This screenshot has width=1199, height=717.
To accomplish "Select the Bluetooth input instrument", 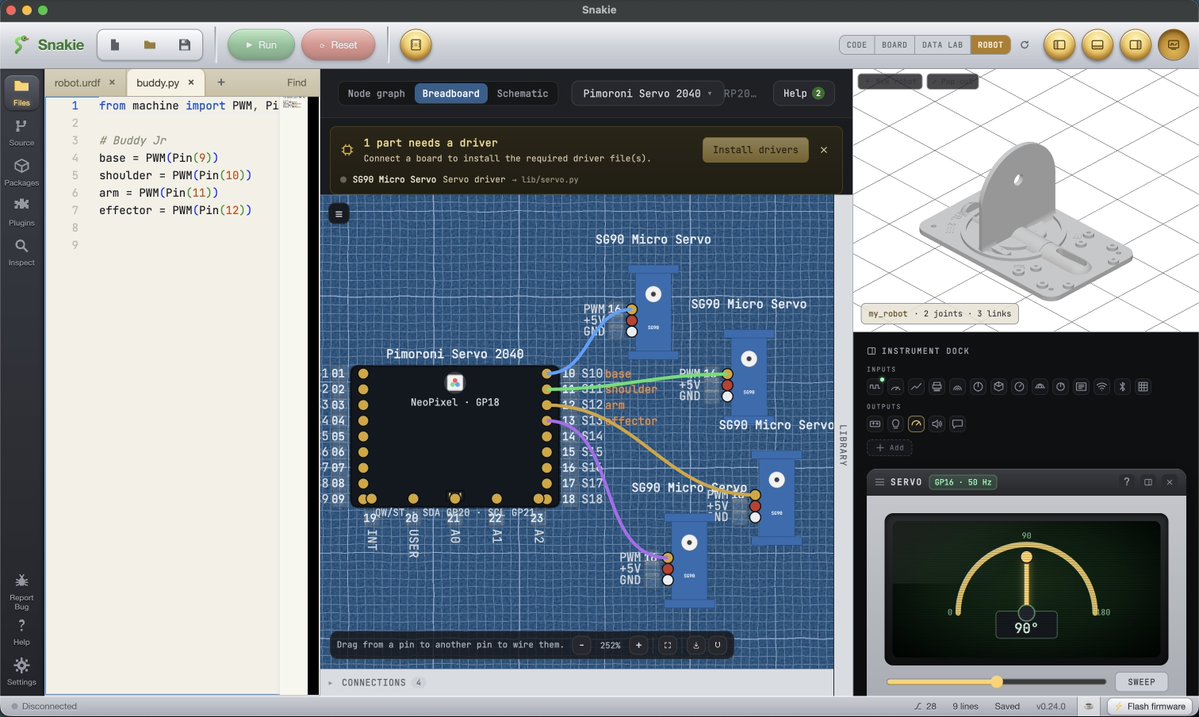I will coord(1123,387).
